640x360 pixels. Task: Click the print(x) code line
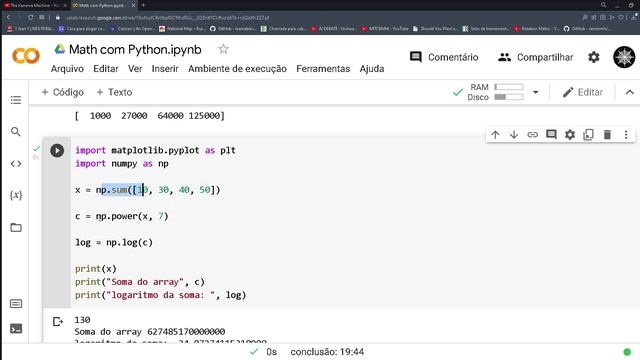point(96,269)
